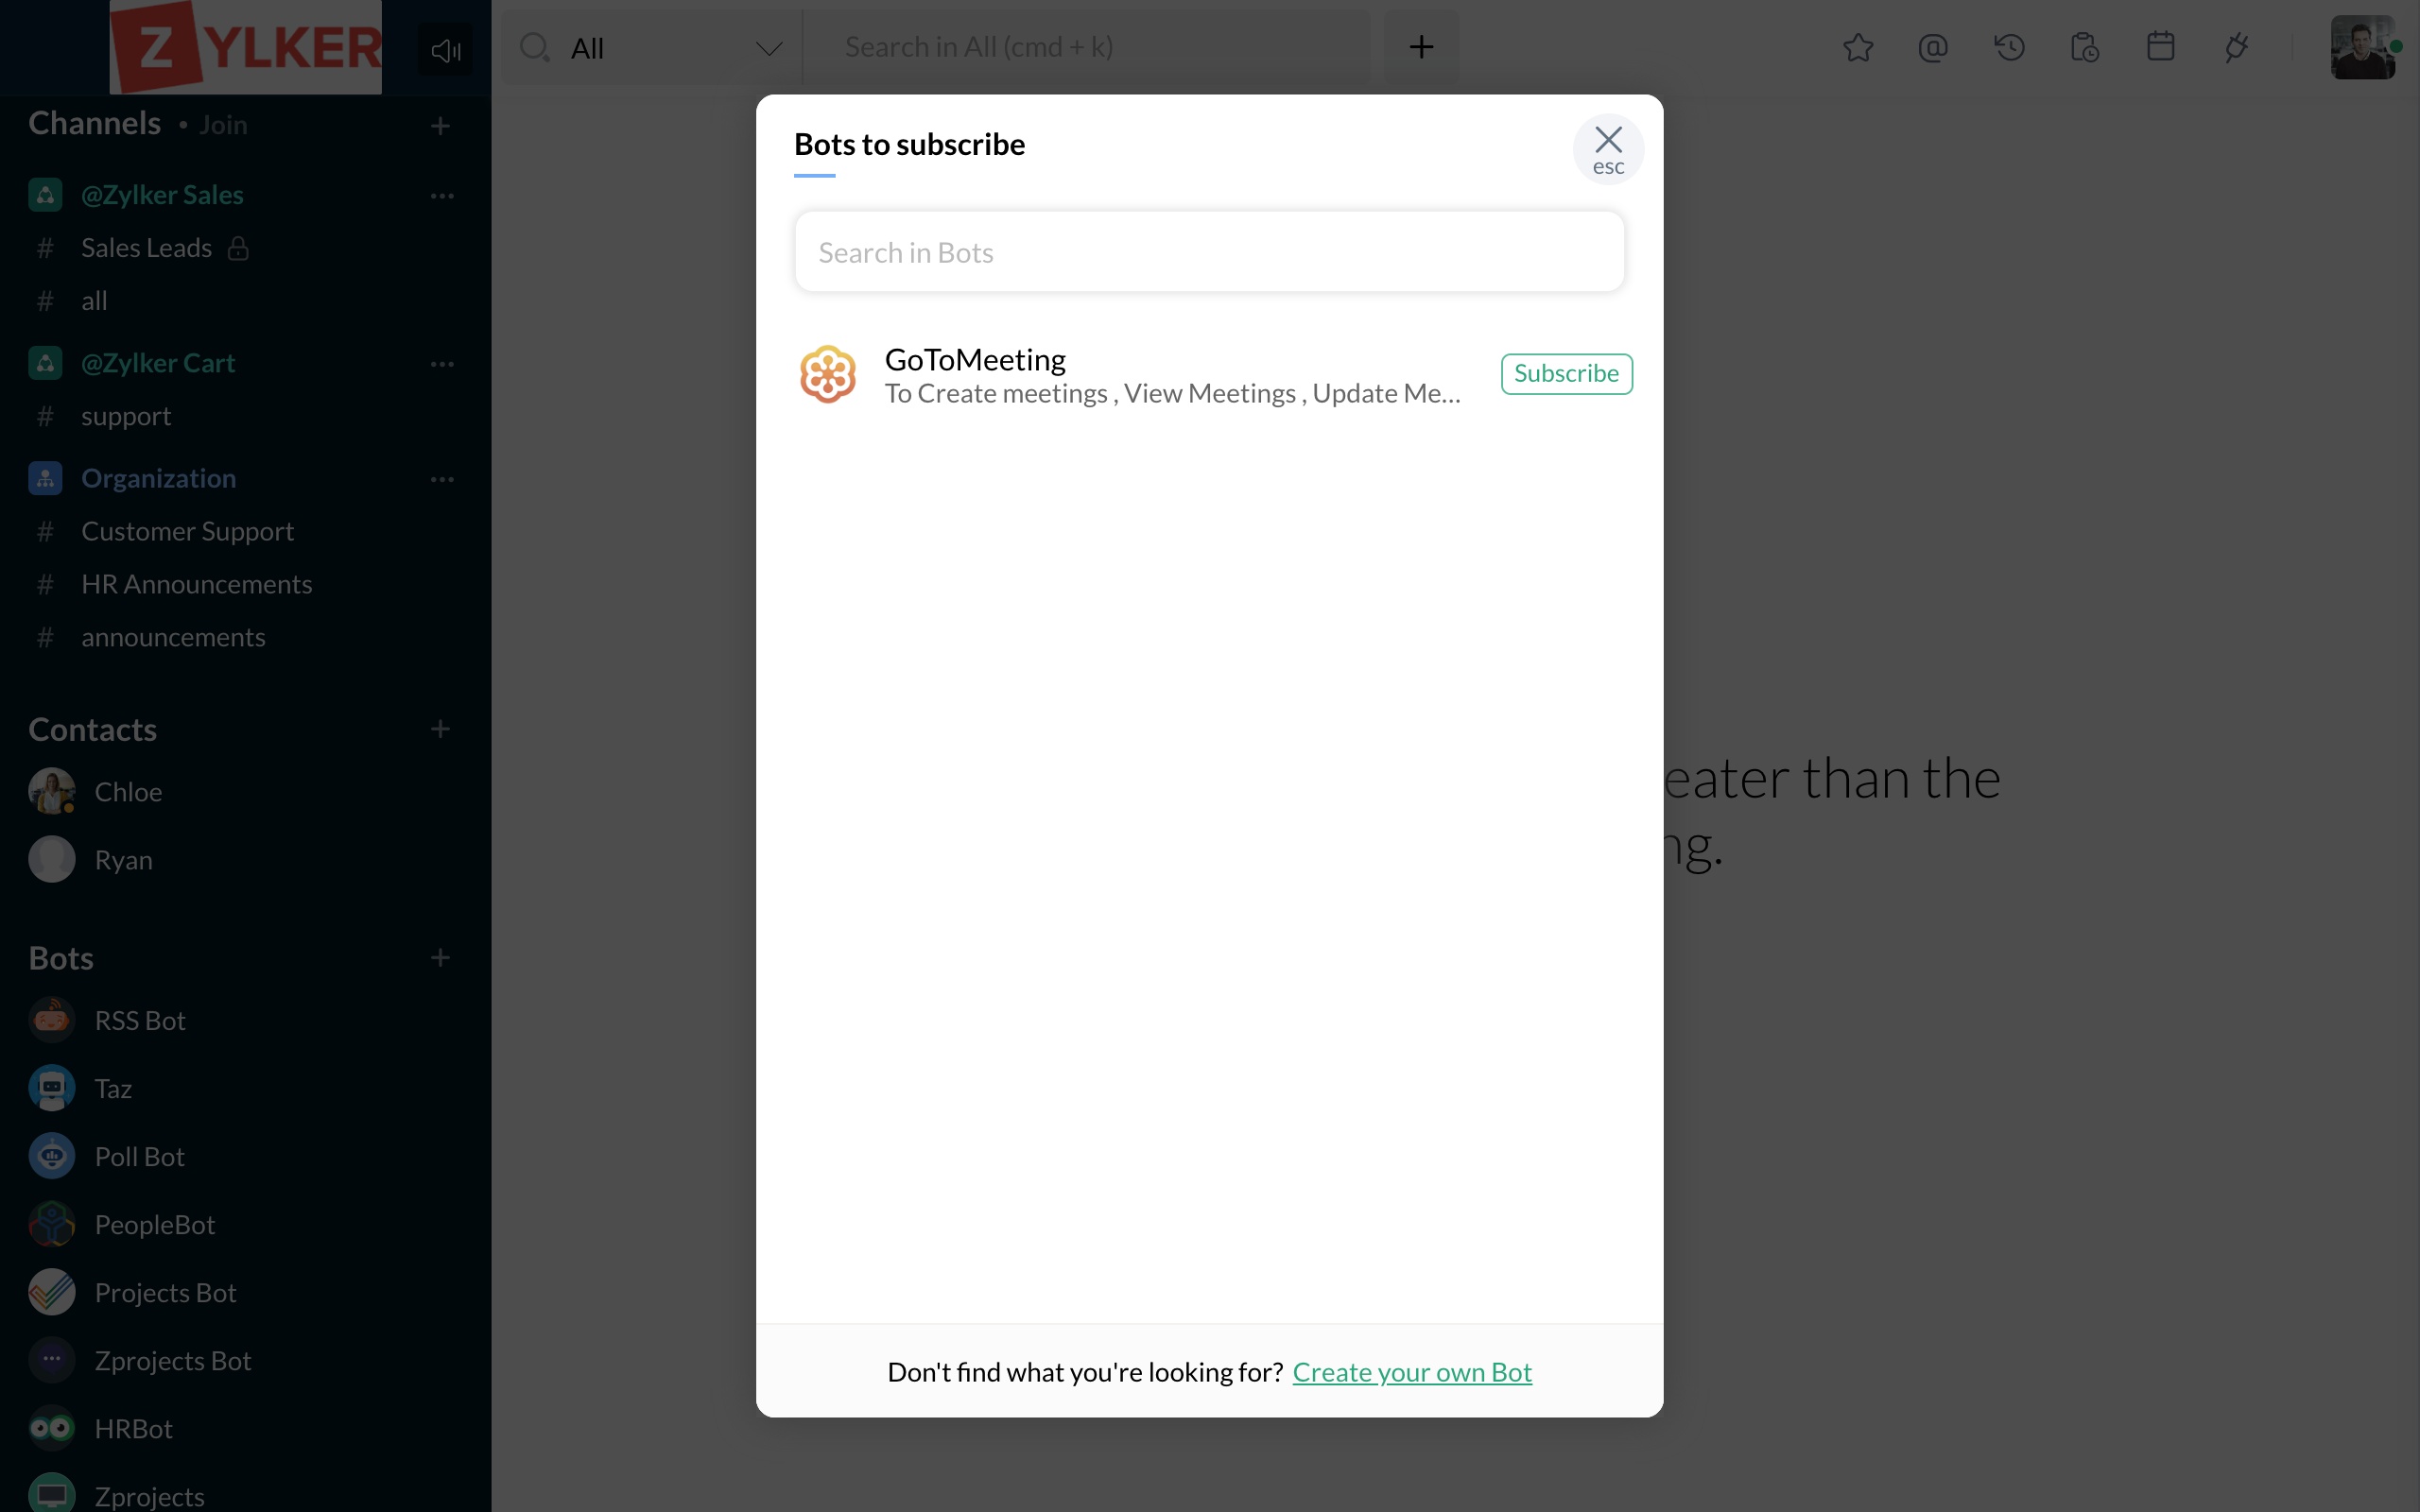
Task: Open the HR Announcements channel
Action: tap(196, 584)
